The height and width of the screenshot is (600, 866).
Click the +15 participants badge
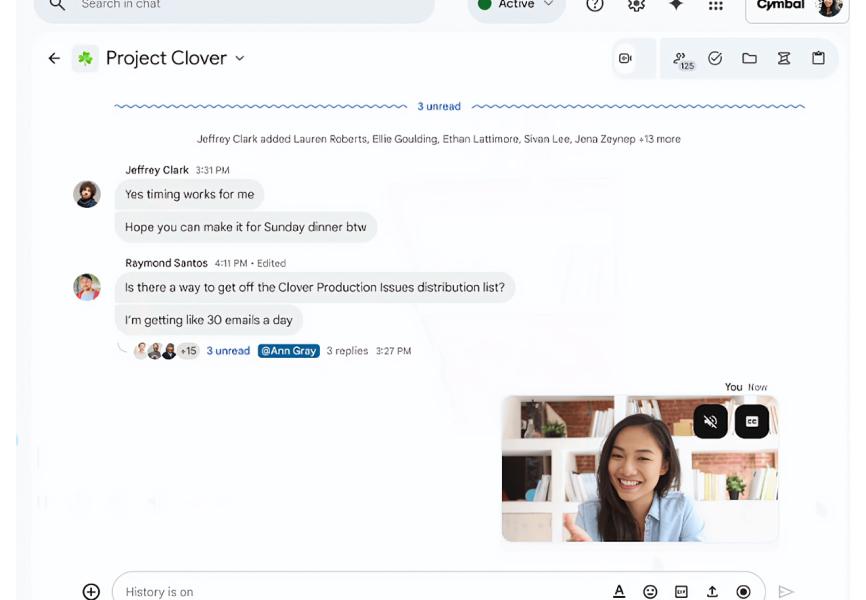click(188, 351)
